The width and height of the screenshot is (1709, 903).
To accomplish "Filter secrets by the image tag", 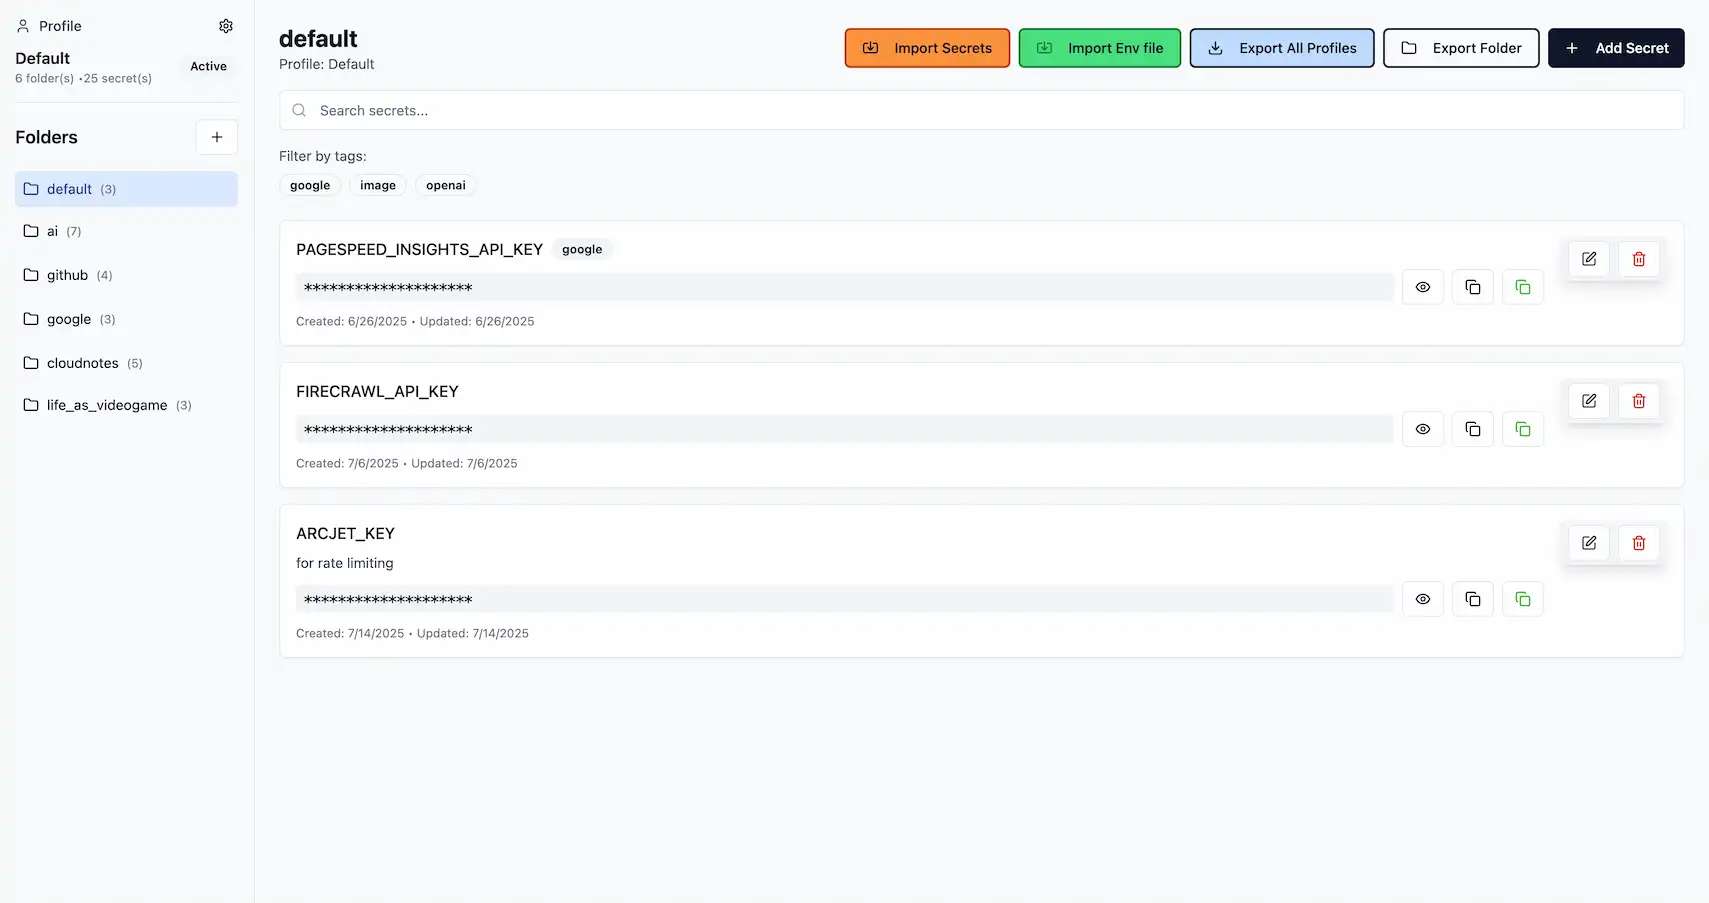I will coord(377,185).
